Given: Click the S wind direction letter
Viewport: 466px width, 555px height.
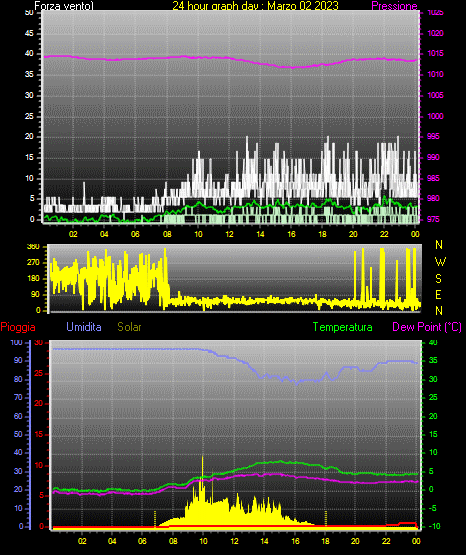Looking at the screenshot, I should [x=438, y=279].
